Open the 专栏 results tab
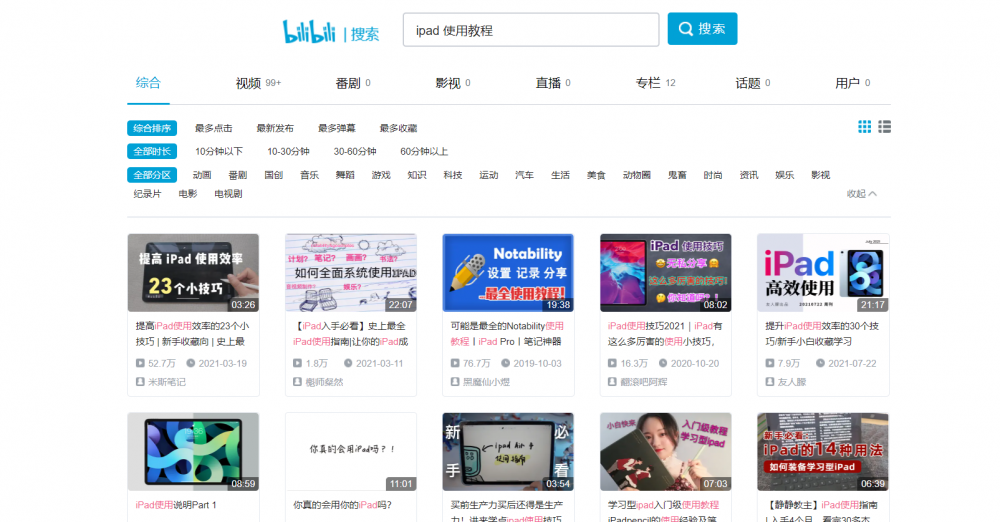The image size is (1000, 522). click(648, 83)
